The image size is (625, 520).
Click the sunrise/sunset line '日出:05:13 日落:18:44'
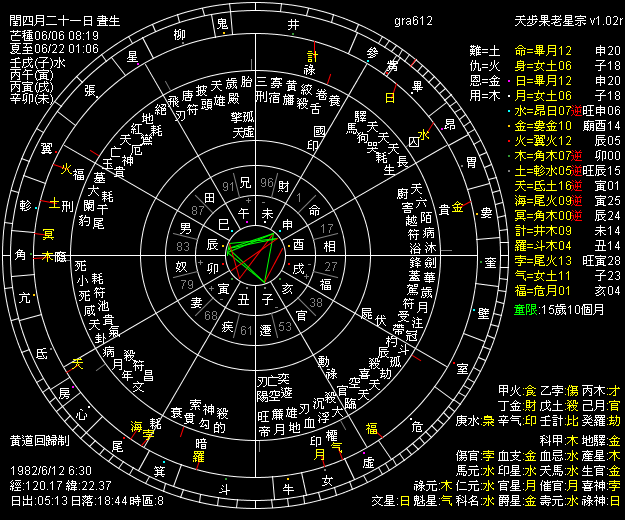point(69,500)
